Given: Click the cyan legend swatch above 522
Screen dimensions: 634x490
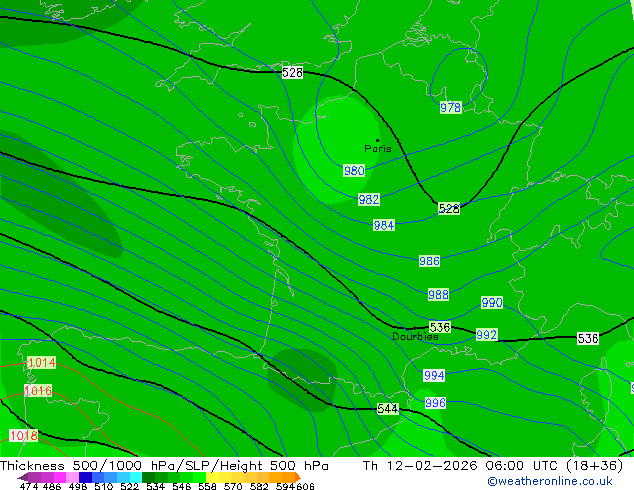Looking at the screenshot, I should point(136,477).
